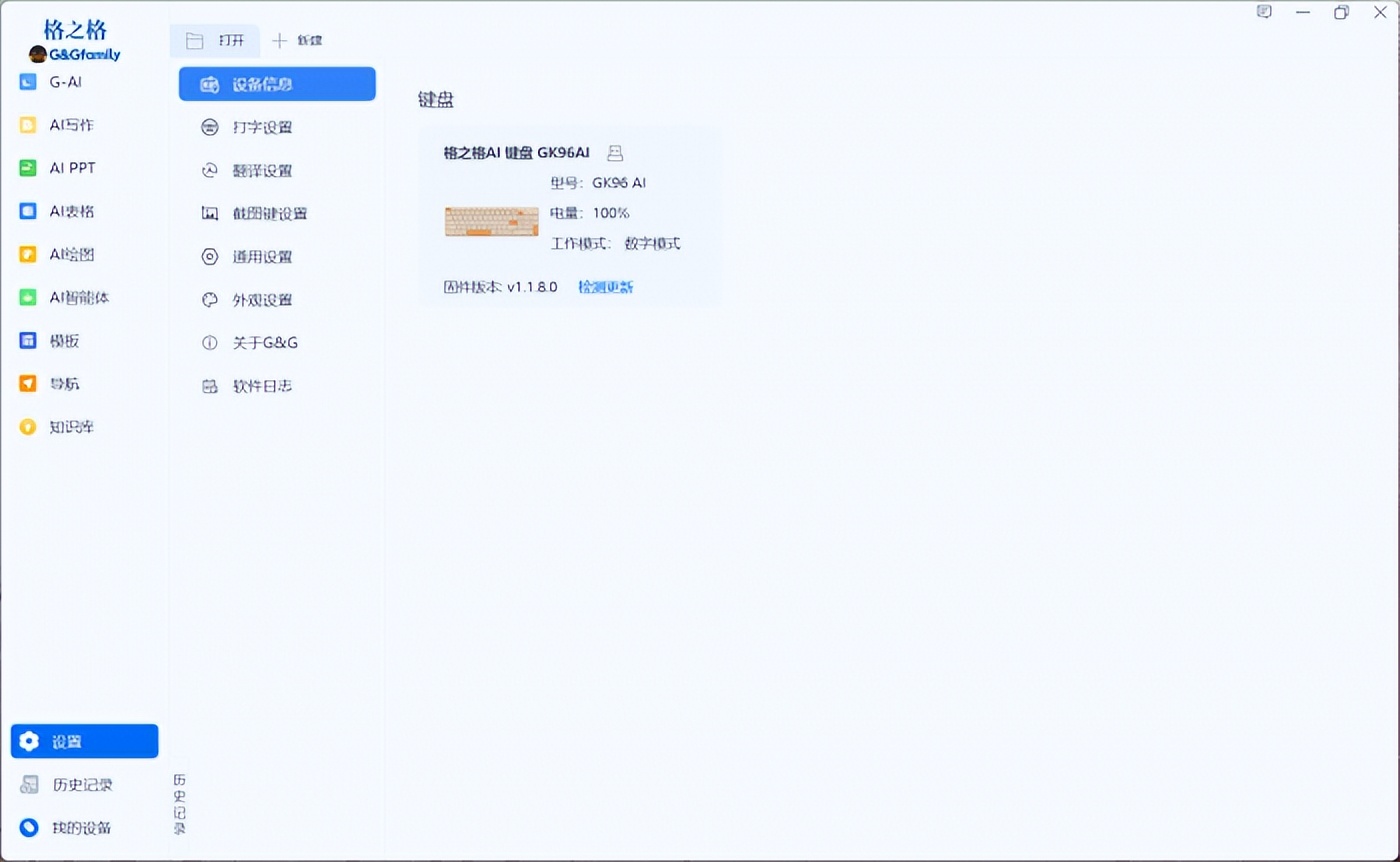The image size is (1400, 862).
Task: Click the 外观设置 palette icon
Action: point(209,299)
